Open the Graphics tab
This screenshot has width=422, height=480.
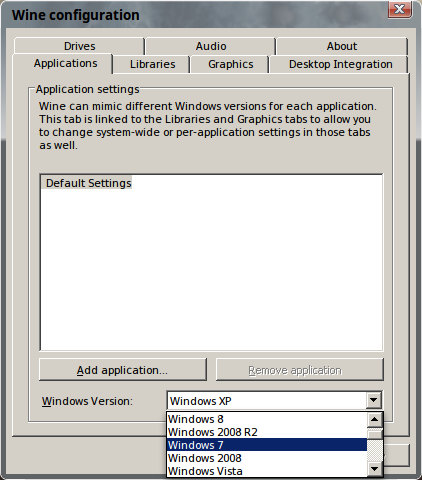point(230,64)
